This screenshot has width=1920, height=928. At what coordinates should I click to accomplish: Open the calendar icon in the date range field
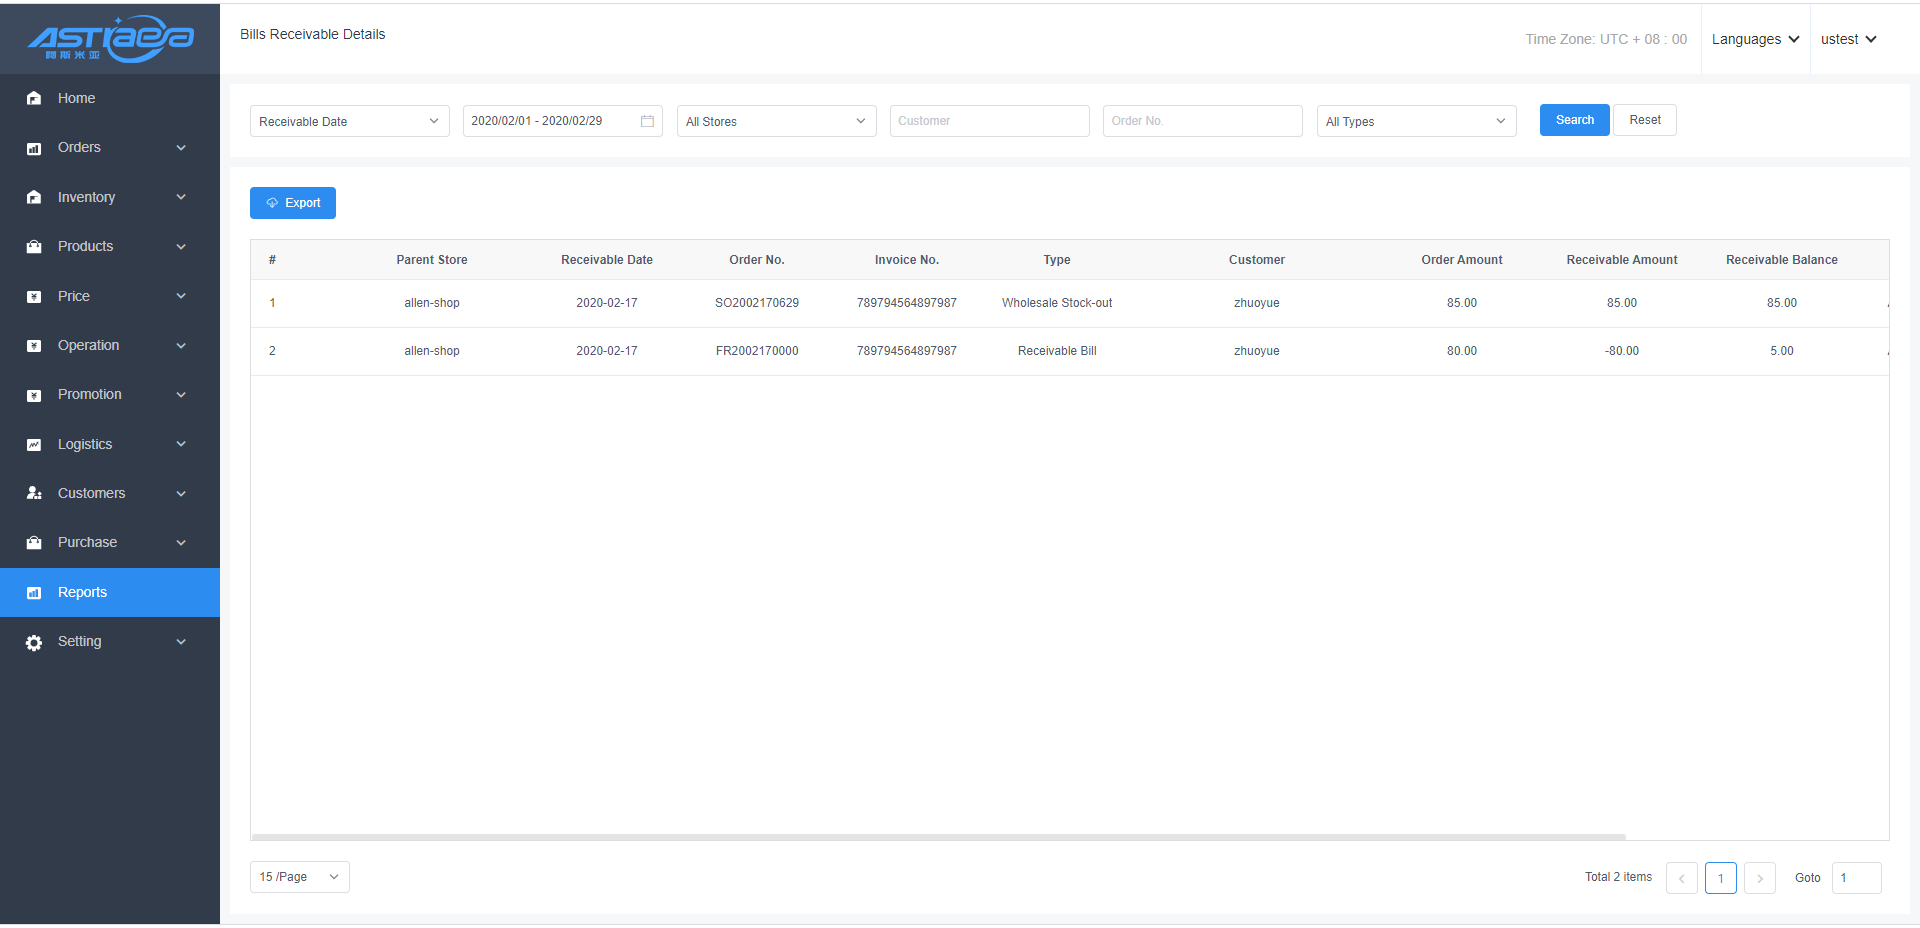(x=647, y=121)
